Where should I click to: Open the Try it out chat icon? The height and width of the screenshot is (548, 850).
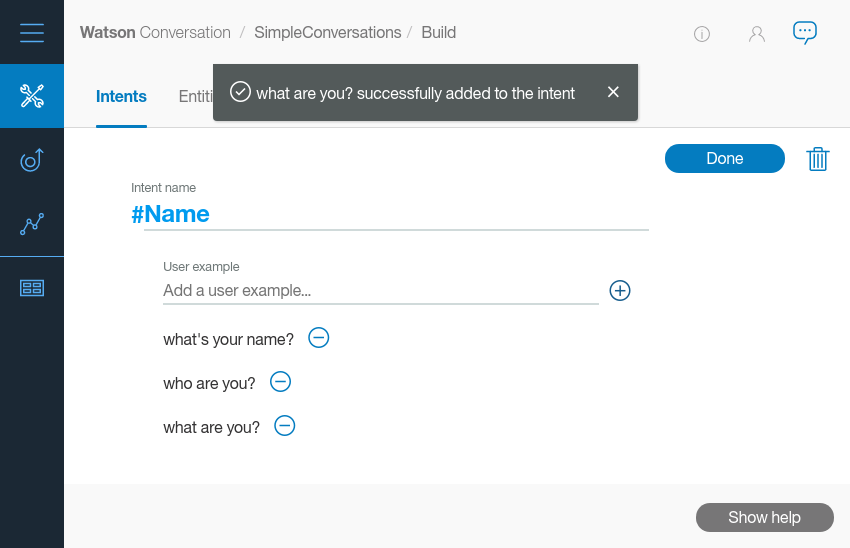click(x=804, y=32)
